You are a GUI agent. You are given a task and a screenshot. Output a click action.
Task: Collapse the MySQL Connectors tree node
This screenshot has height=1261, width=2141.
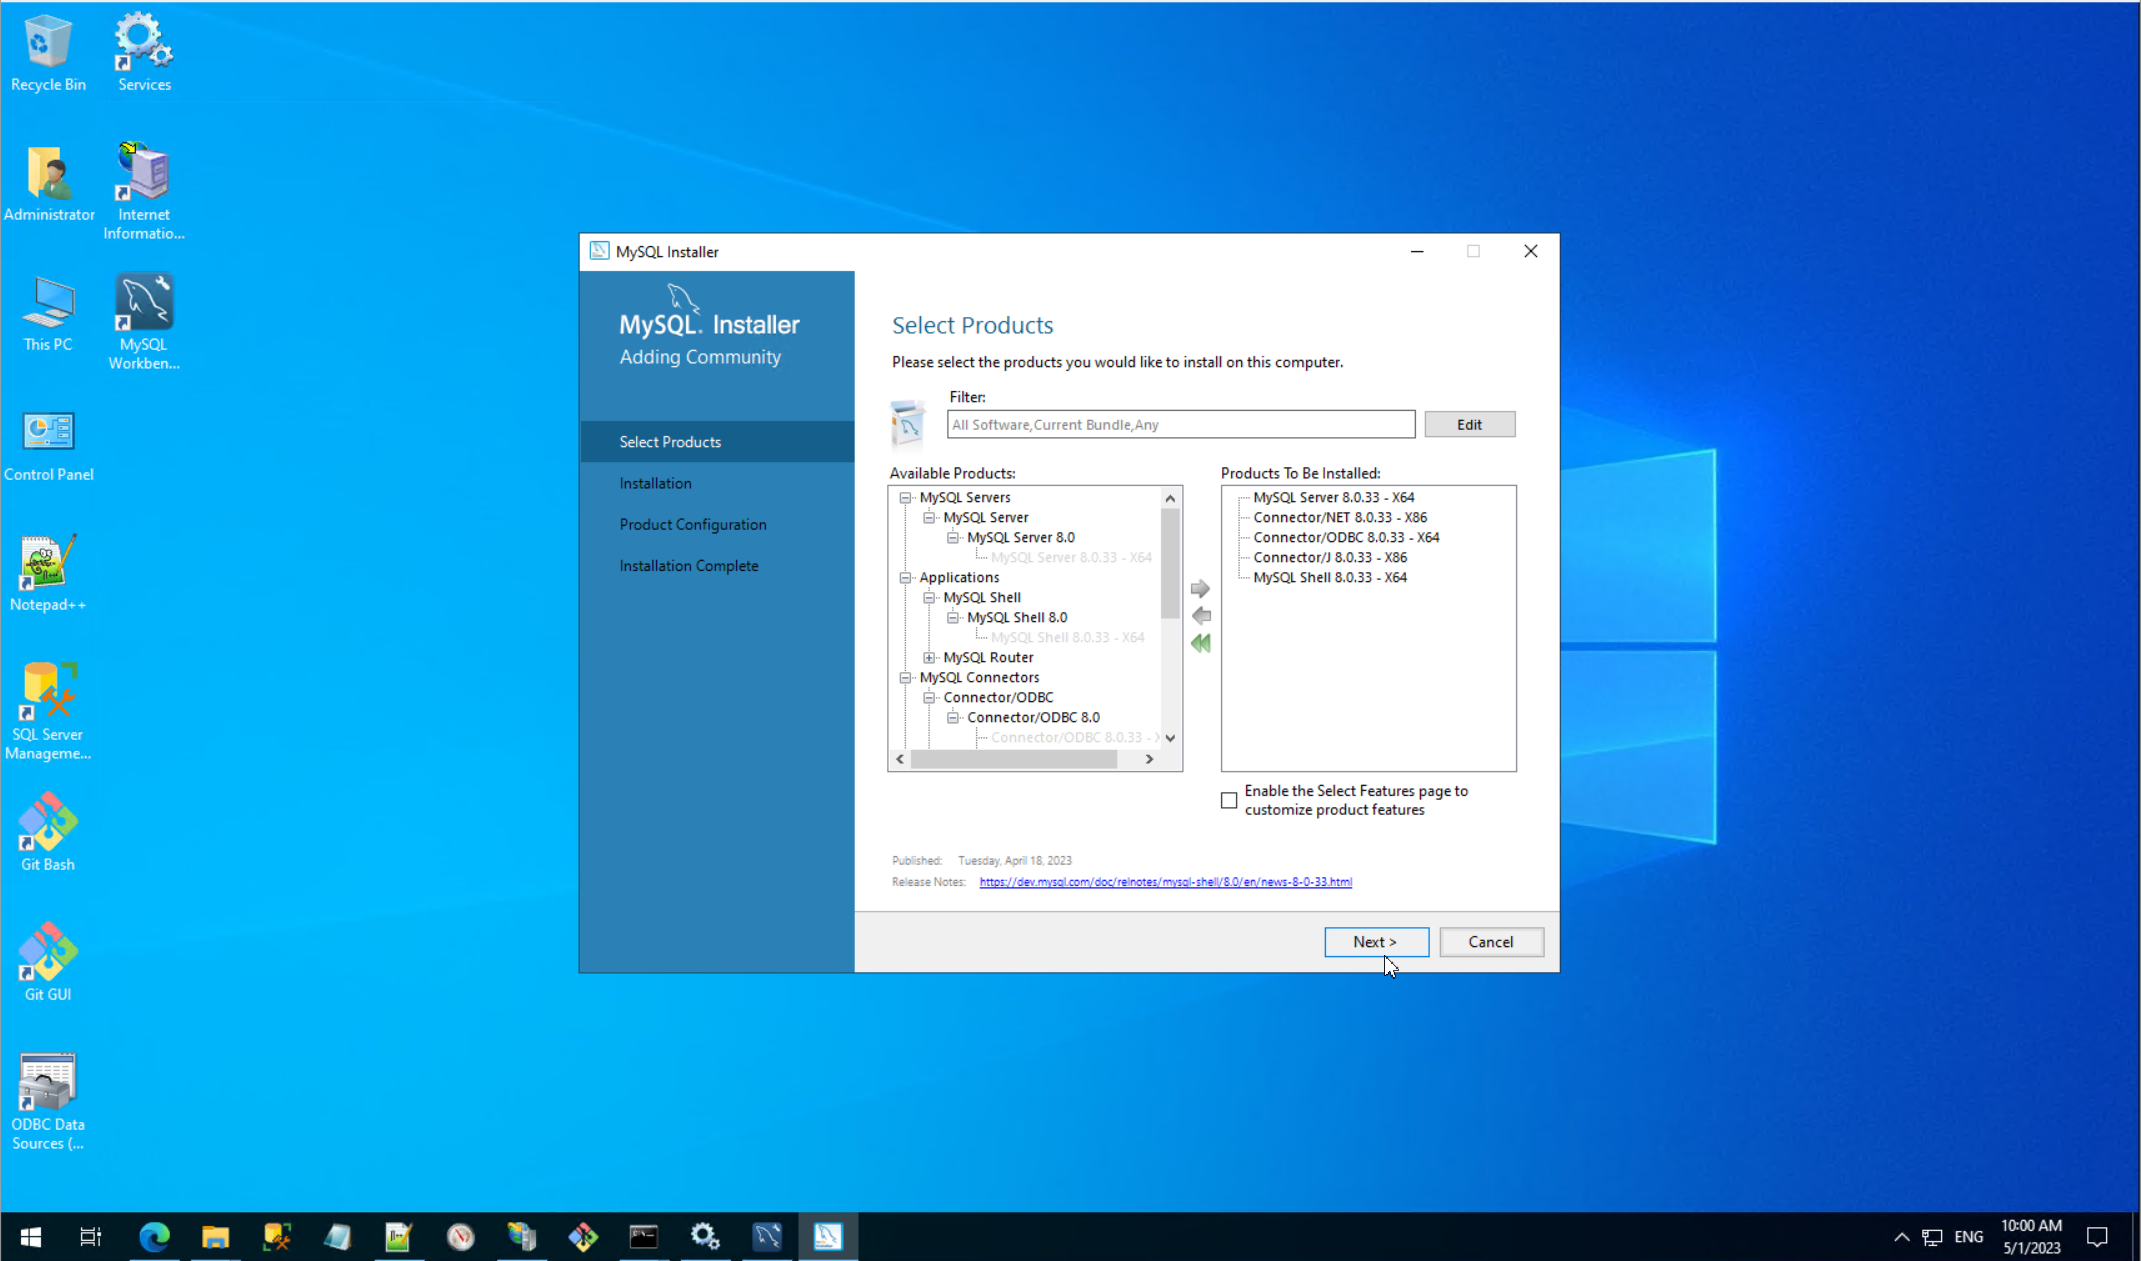[x=905, y=677]
